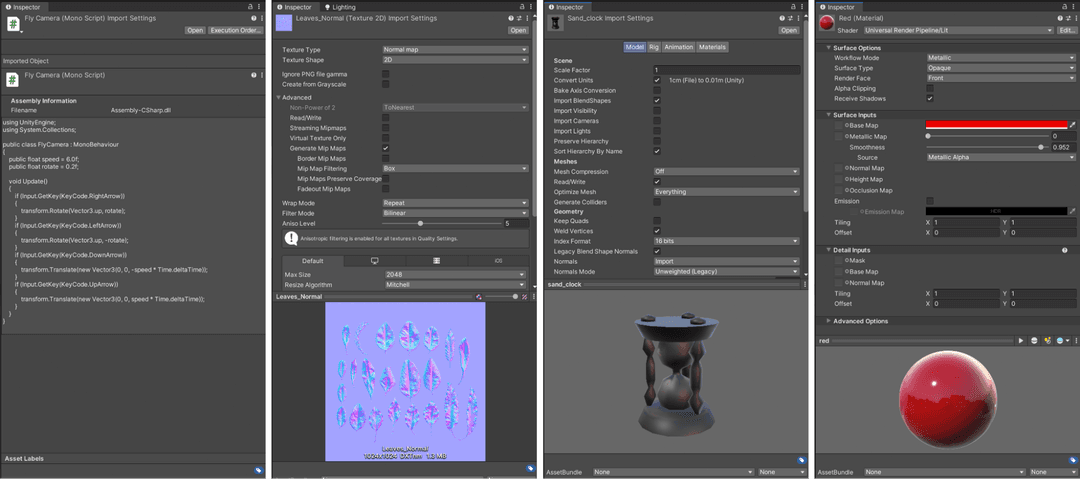
Task: Click the alpha toggle icon at right of Leaves_Normal preview bar
Action: [524, 296]
